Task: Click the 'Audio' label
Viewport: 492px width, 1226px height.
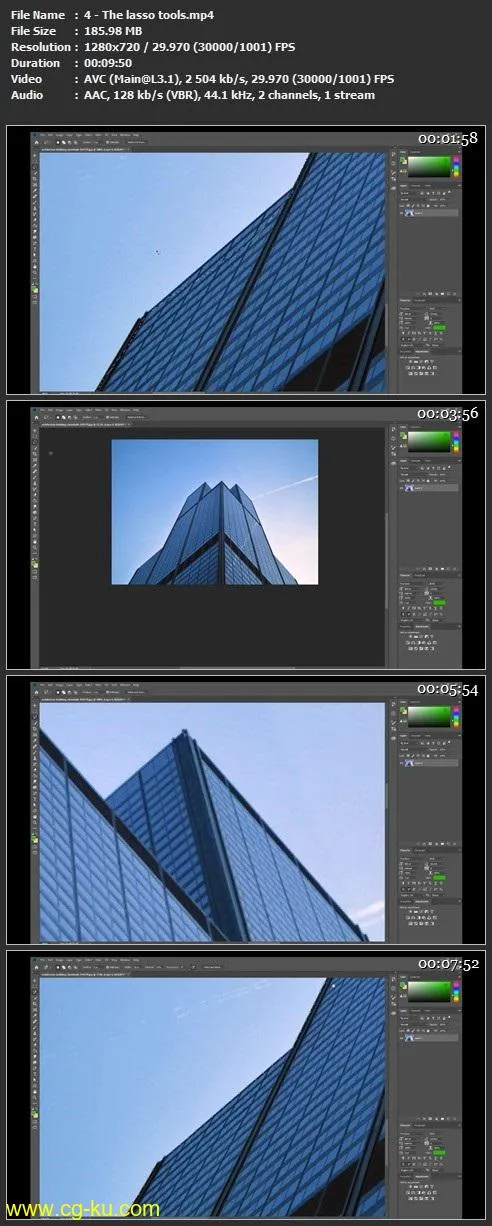Action: tap(25, 95)
